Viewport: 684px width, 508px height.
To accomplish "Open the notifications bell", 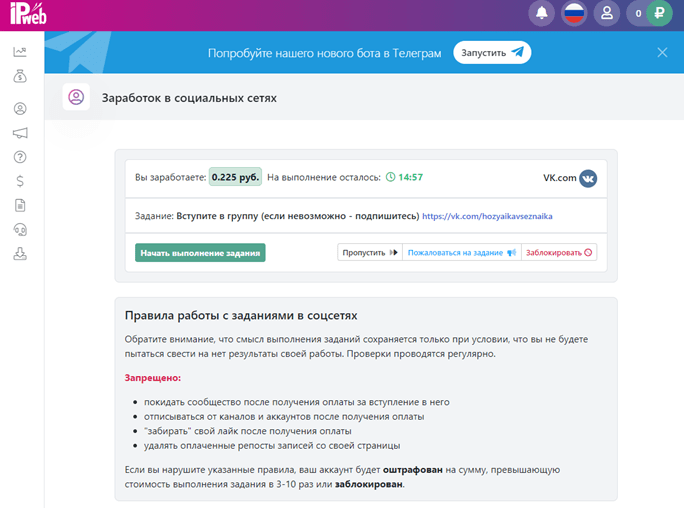I will pyautogui.click(x=541, y=14).
